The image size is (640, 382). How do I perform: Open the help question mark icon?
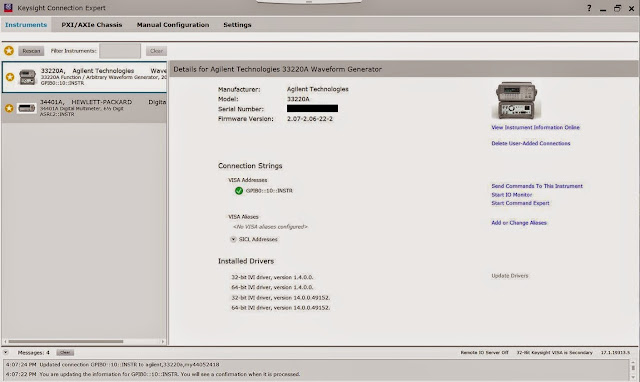pos(589,8)
